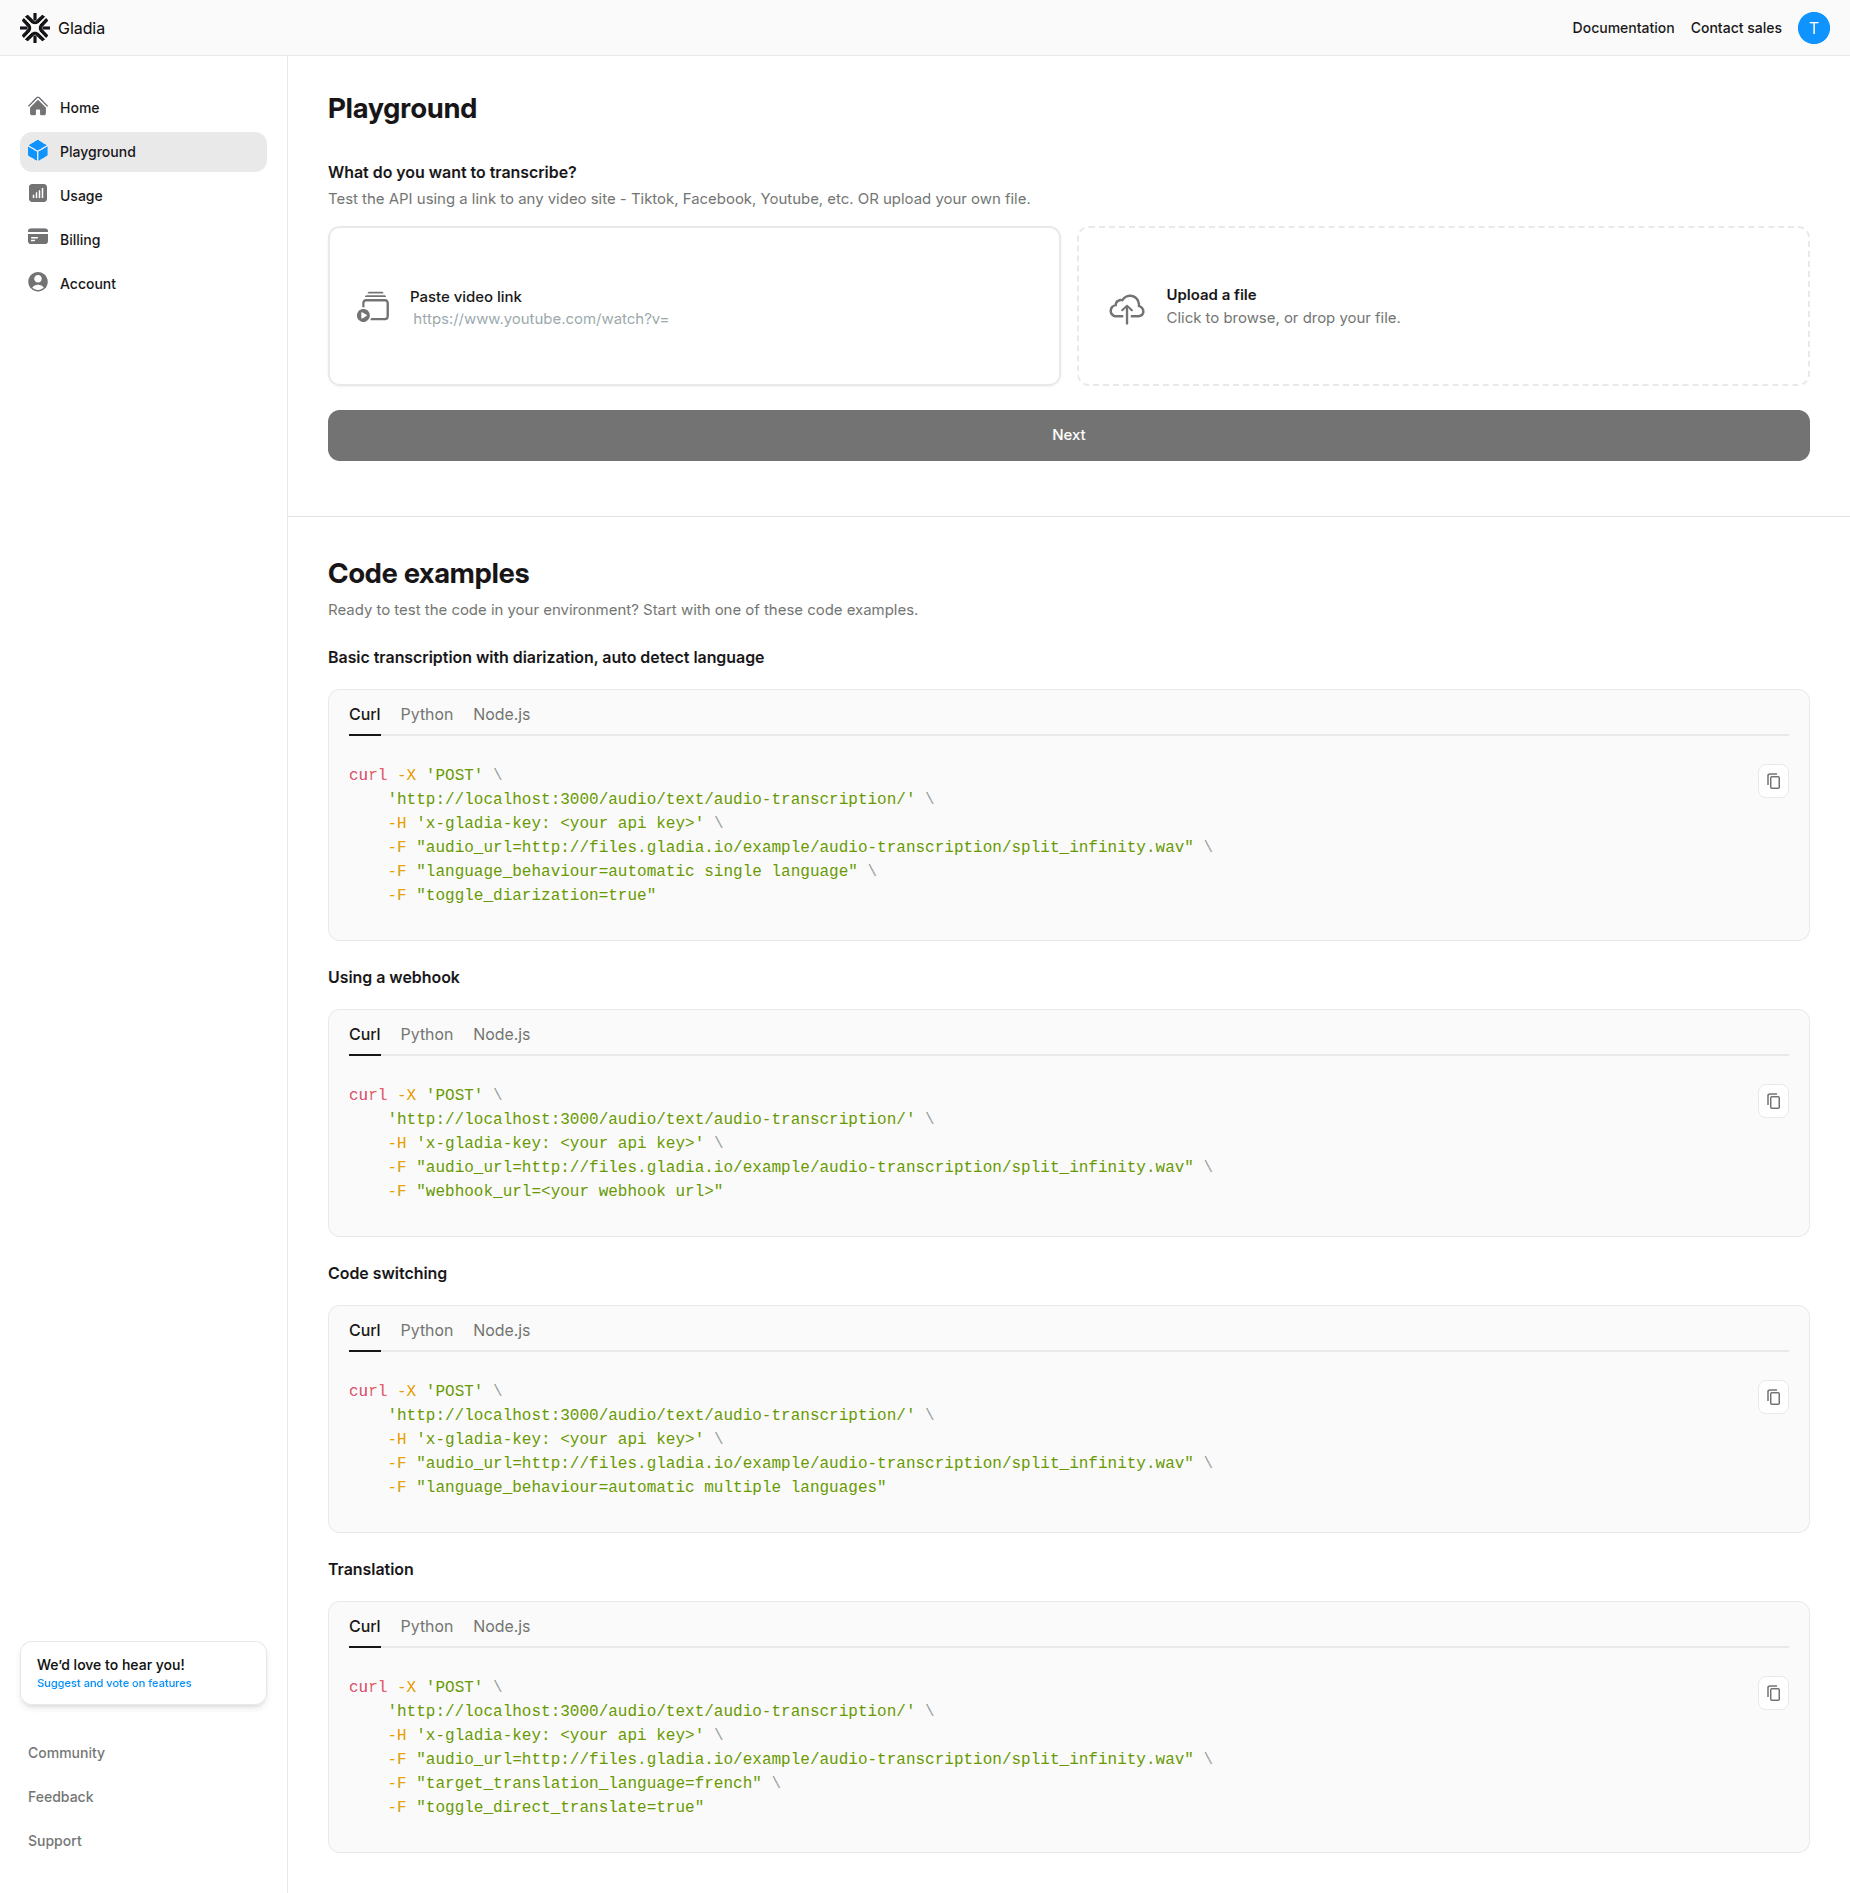Copy the Translation curl command
The height and width of the screenshot is (1893, 1850).
1774,1693
